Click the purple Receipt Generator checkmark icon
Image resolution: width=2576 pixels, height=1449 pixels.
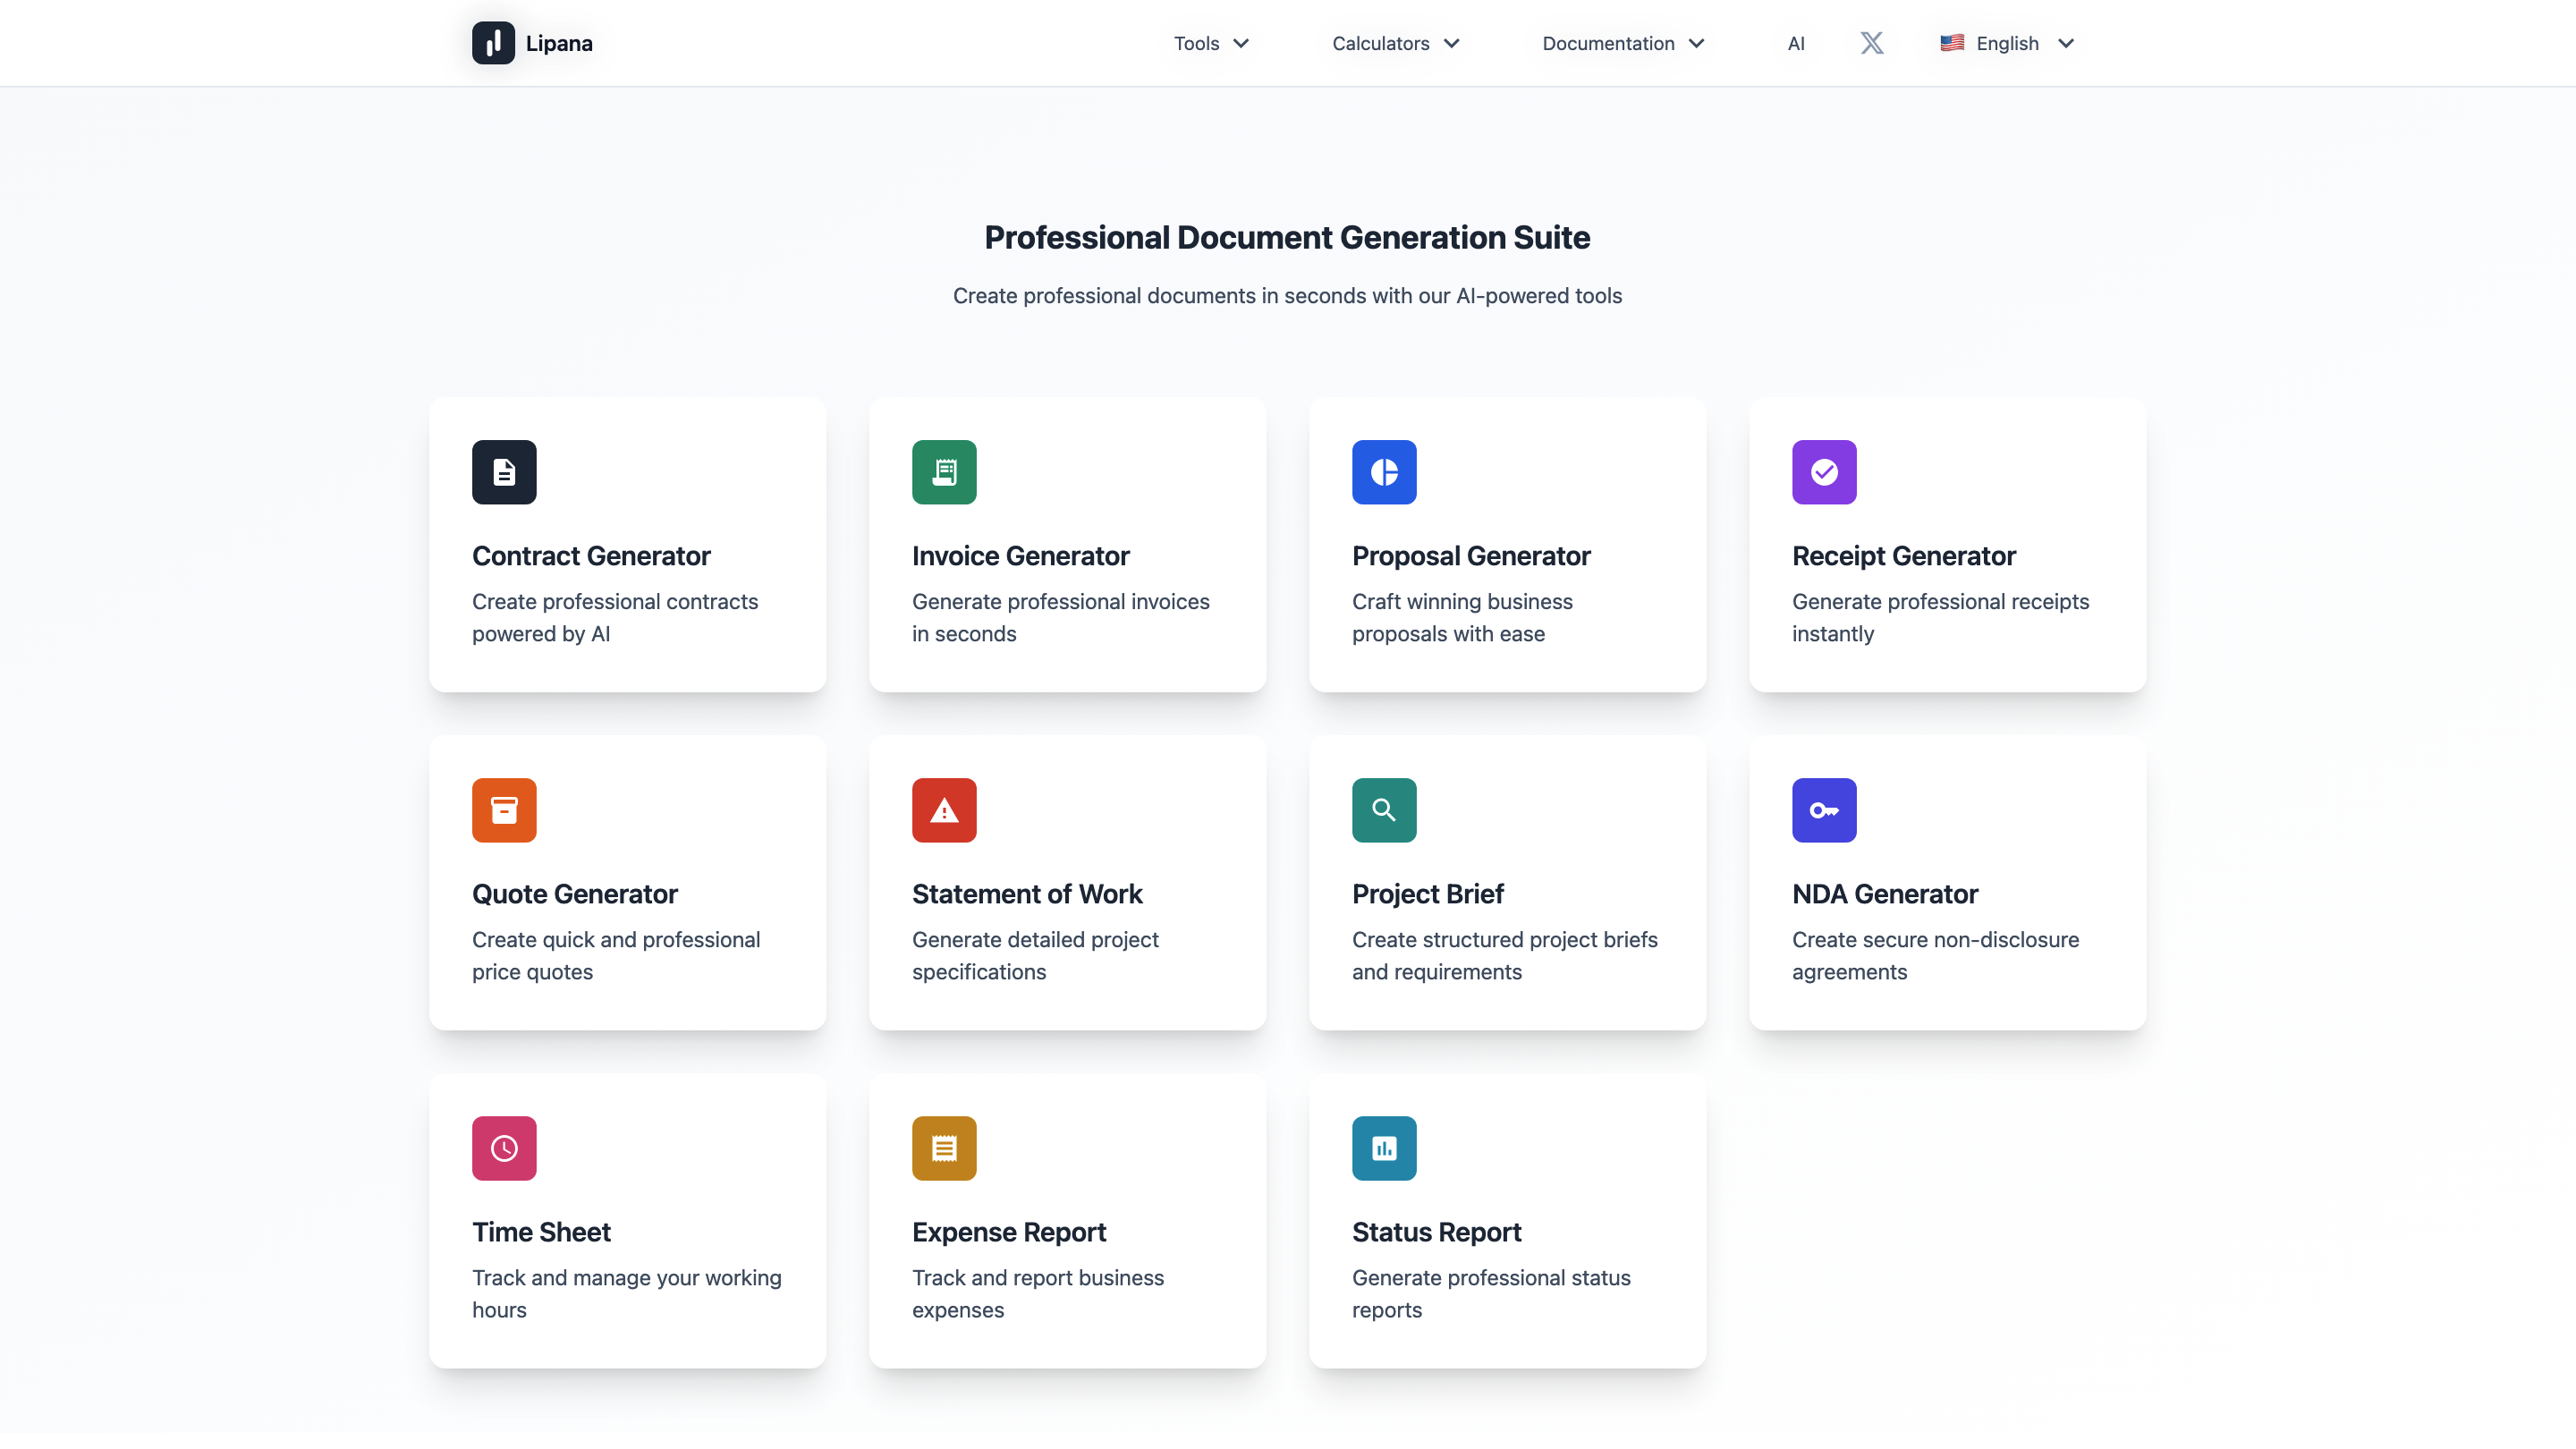point(1824,472)
